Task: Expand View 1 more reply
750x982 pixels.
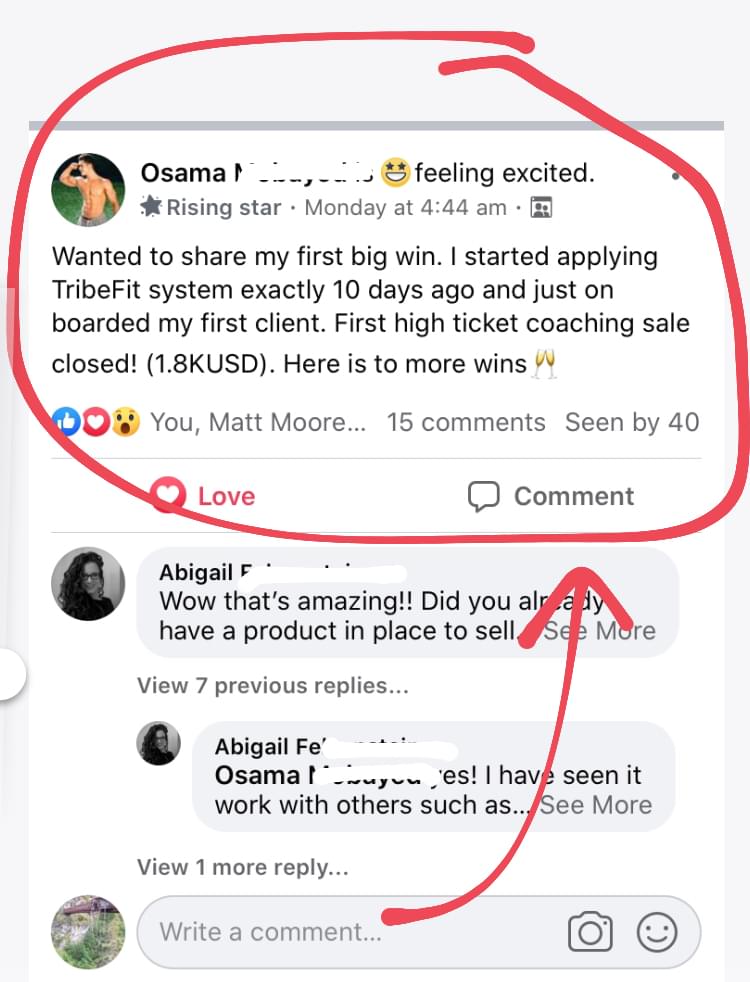Action: (243, 868)
